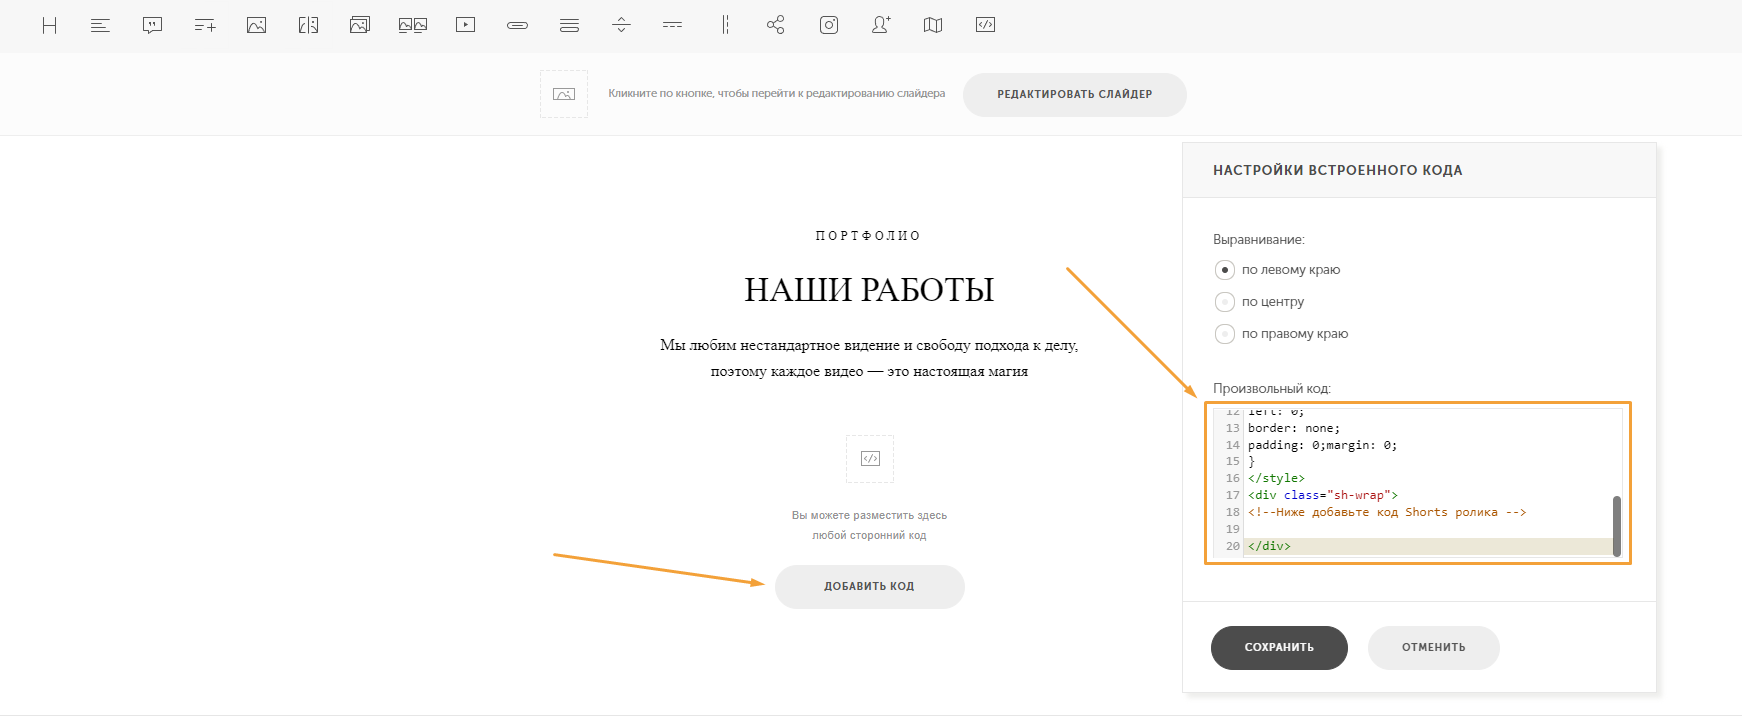Insert a video player block
Screen dimensions: 1742x727
(465, 25)
